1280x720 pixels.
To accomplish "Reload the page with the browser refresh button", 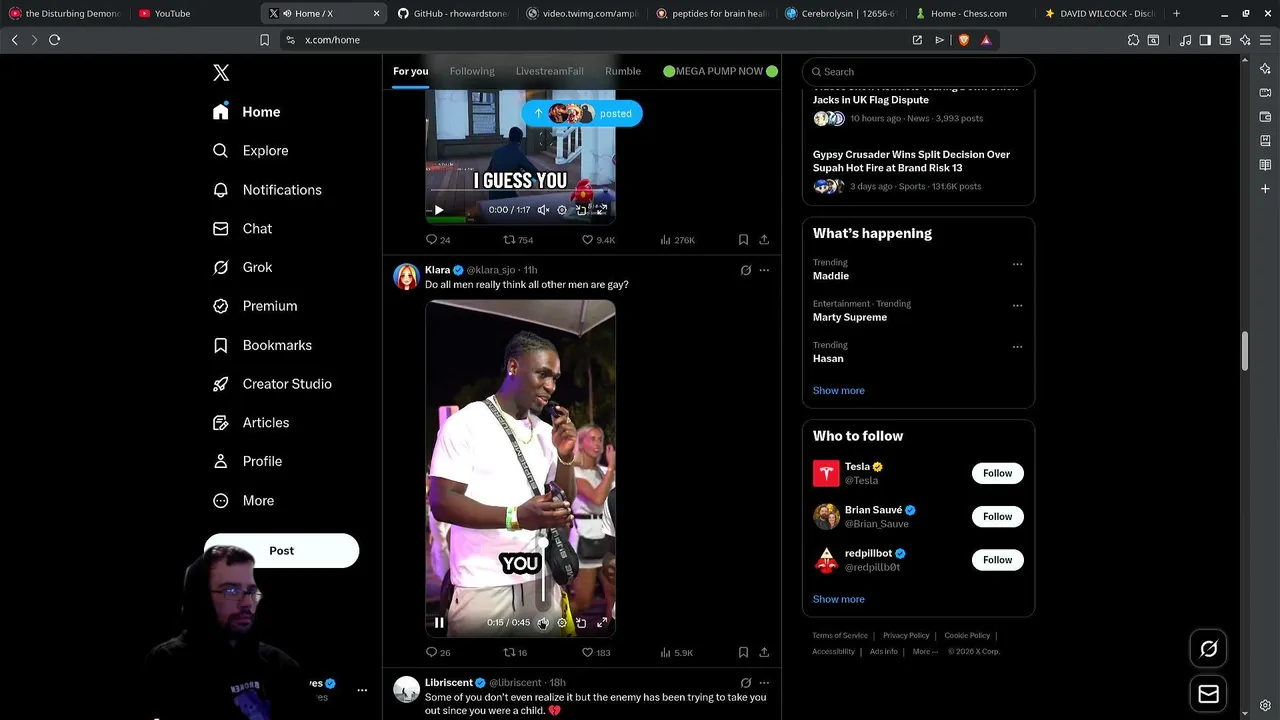I will click(x=54, y=40).
